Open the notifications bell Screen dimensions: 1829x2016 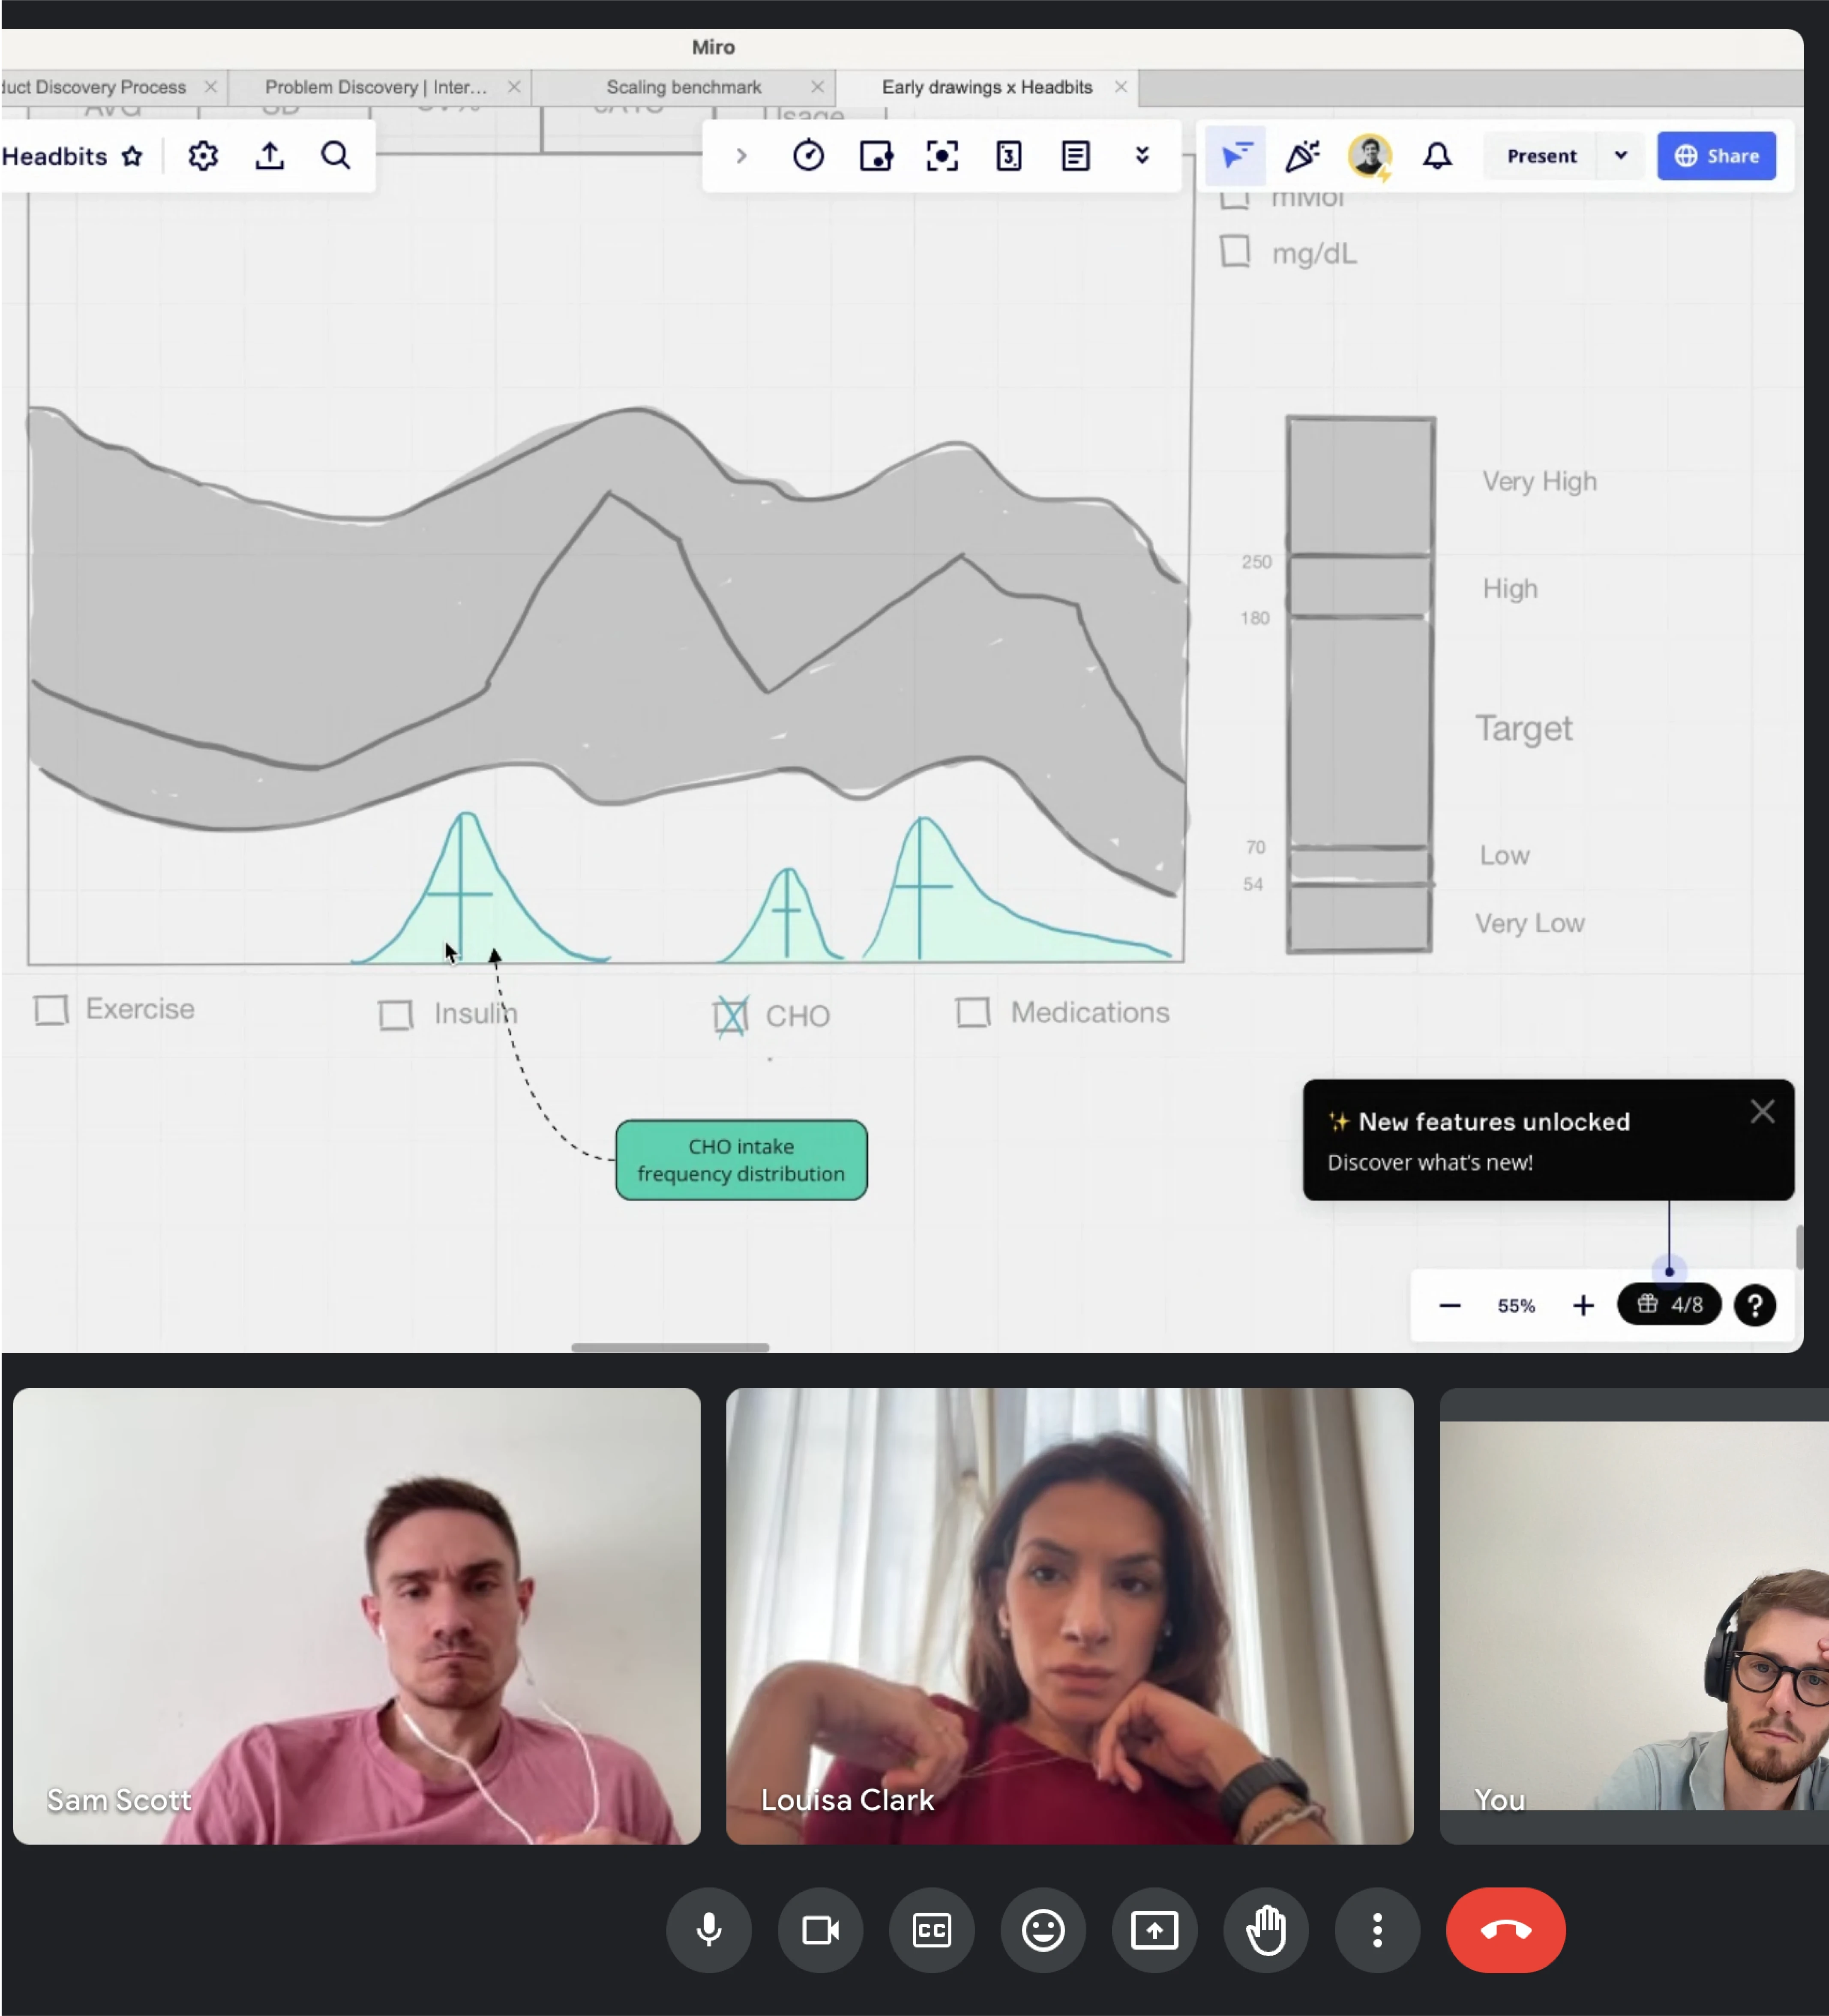point(1437,155)
